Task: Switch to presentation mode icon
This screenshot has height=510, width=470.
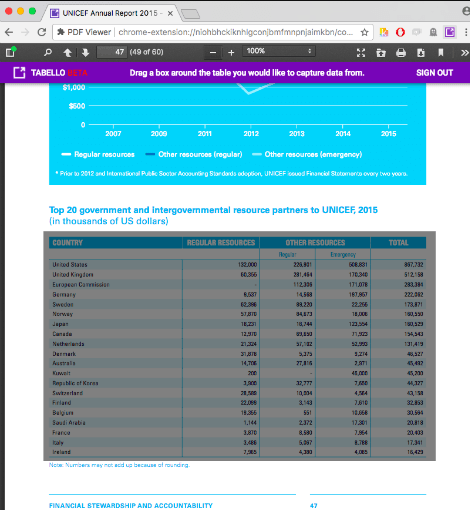Action: (x=361, y=53)
